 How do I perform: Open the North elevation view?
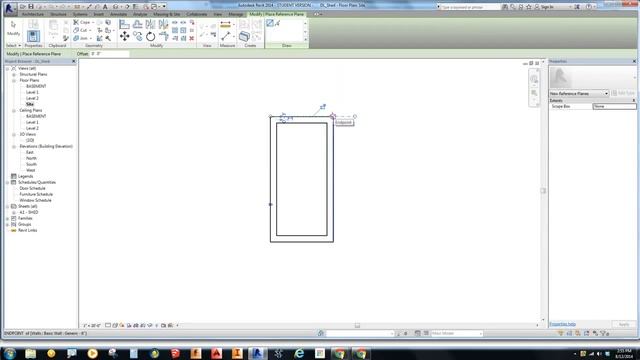[x=31, y=158]
